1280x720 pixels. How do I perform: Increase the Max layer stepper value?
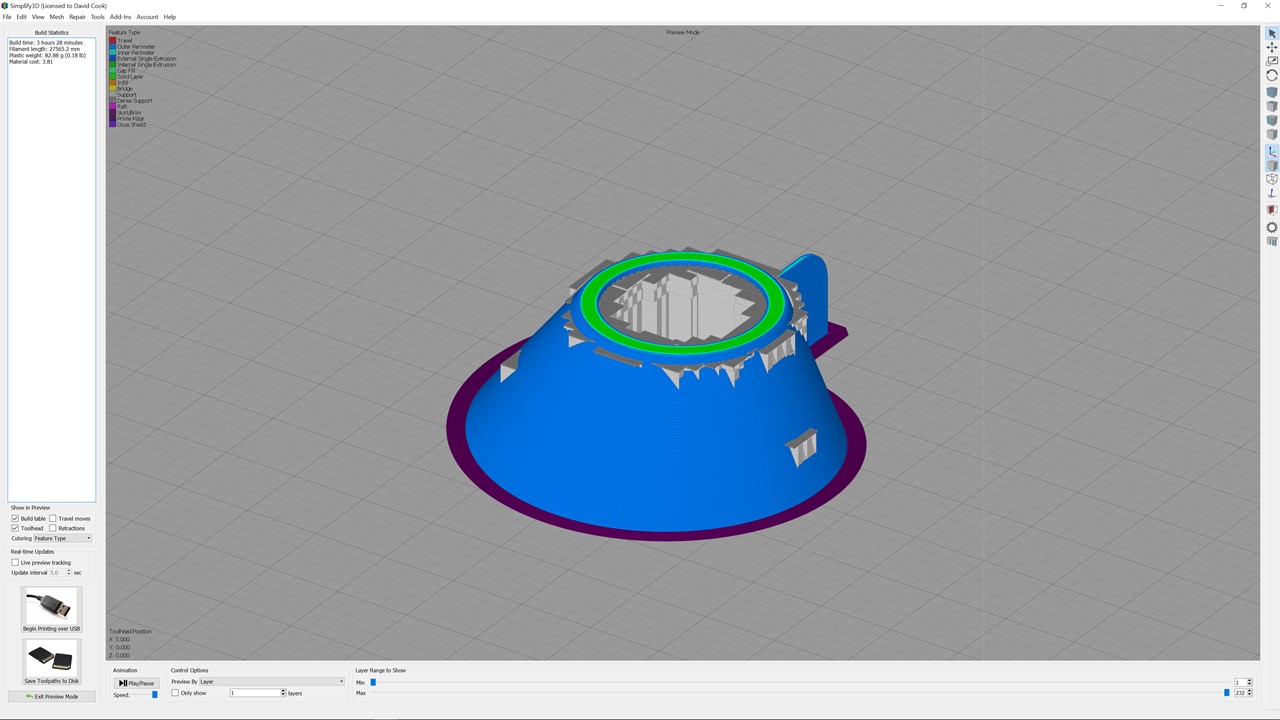click(1249, 691)
